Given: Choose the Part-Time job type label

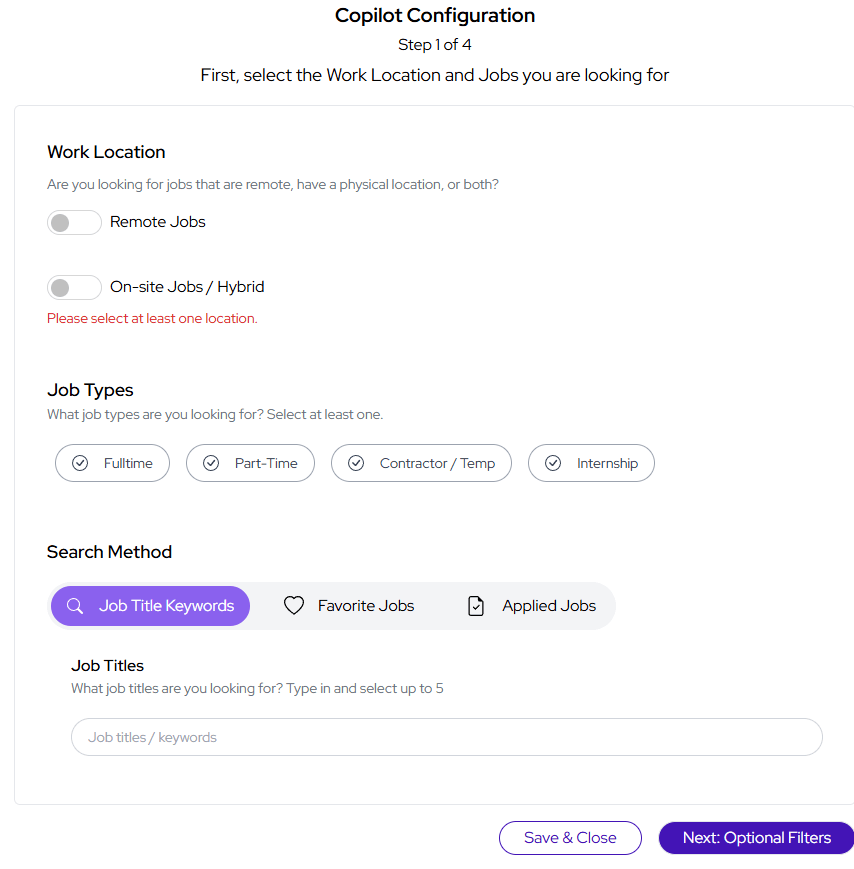Looking at the screenshot, I should click(266, 464).
